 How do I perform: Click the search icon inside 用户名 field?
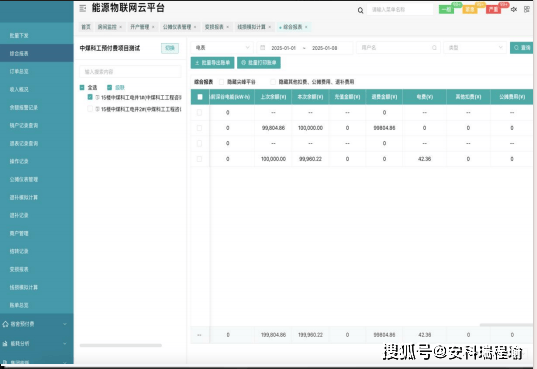[434, 48]
